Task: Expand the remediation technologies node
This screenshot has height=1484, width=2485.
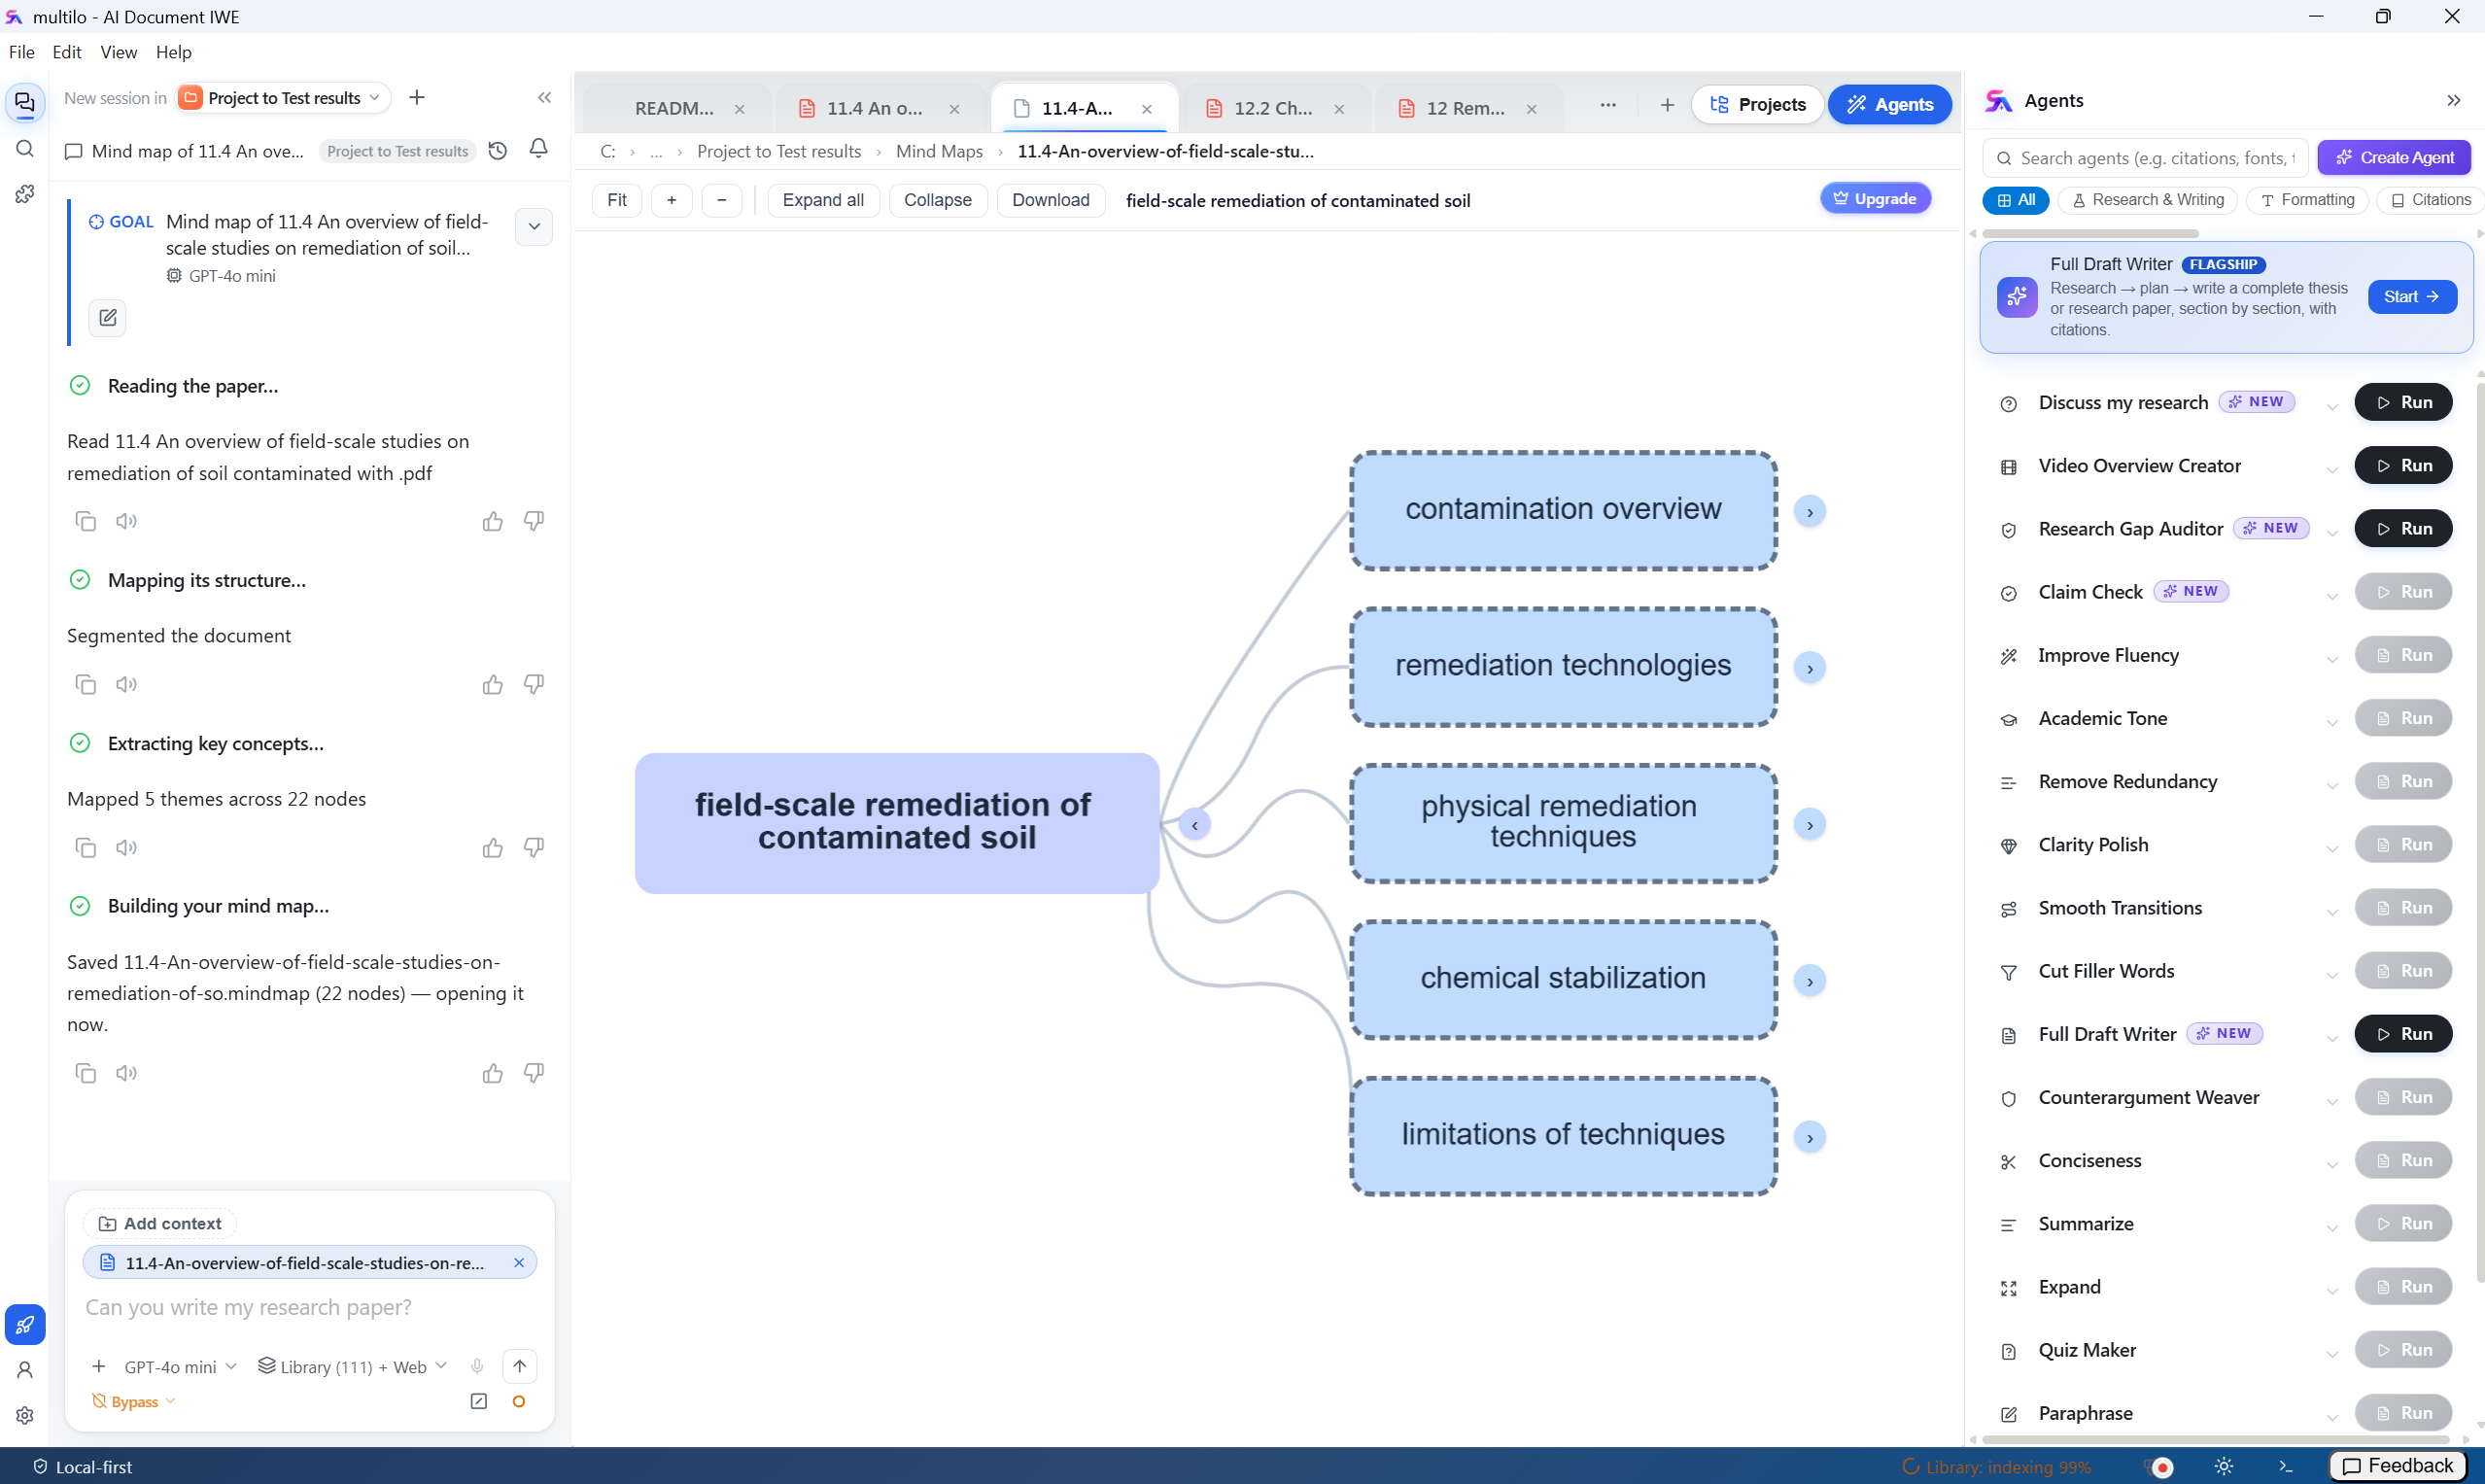Action: (1809, 668)
